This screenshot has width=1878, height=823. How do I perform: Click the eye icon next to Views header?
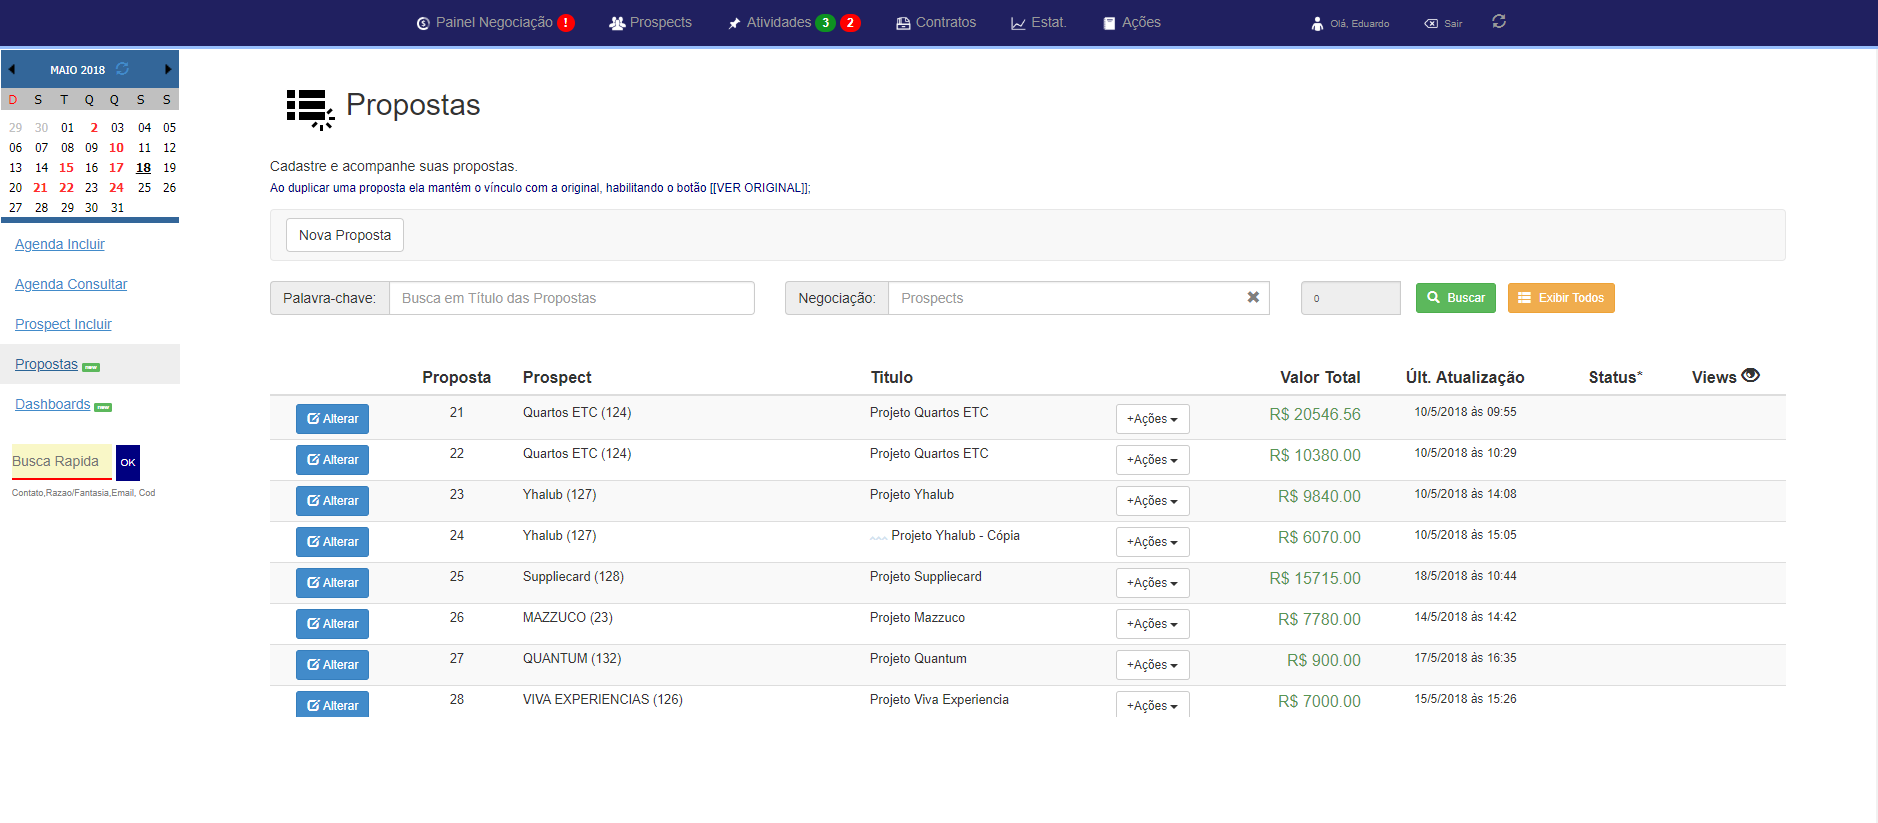pyautogui.click(x=1750, y=375)
